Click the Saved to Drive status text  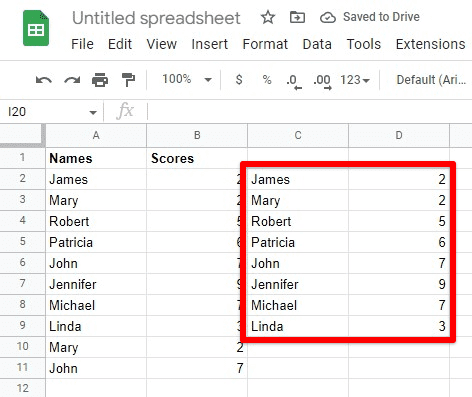(381, 17)
